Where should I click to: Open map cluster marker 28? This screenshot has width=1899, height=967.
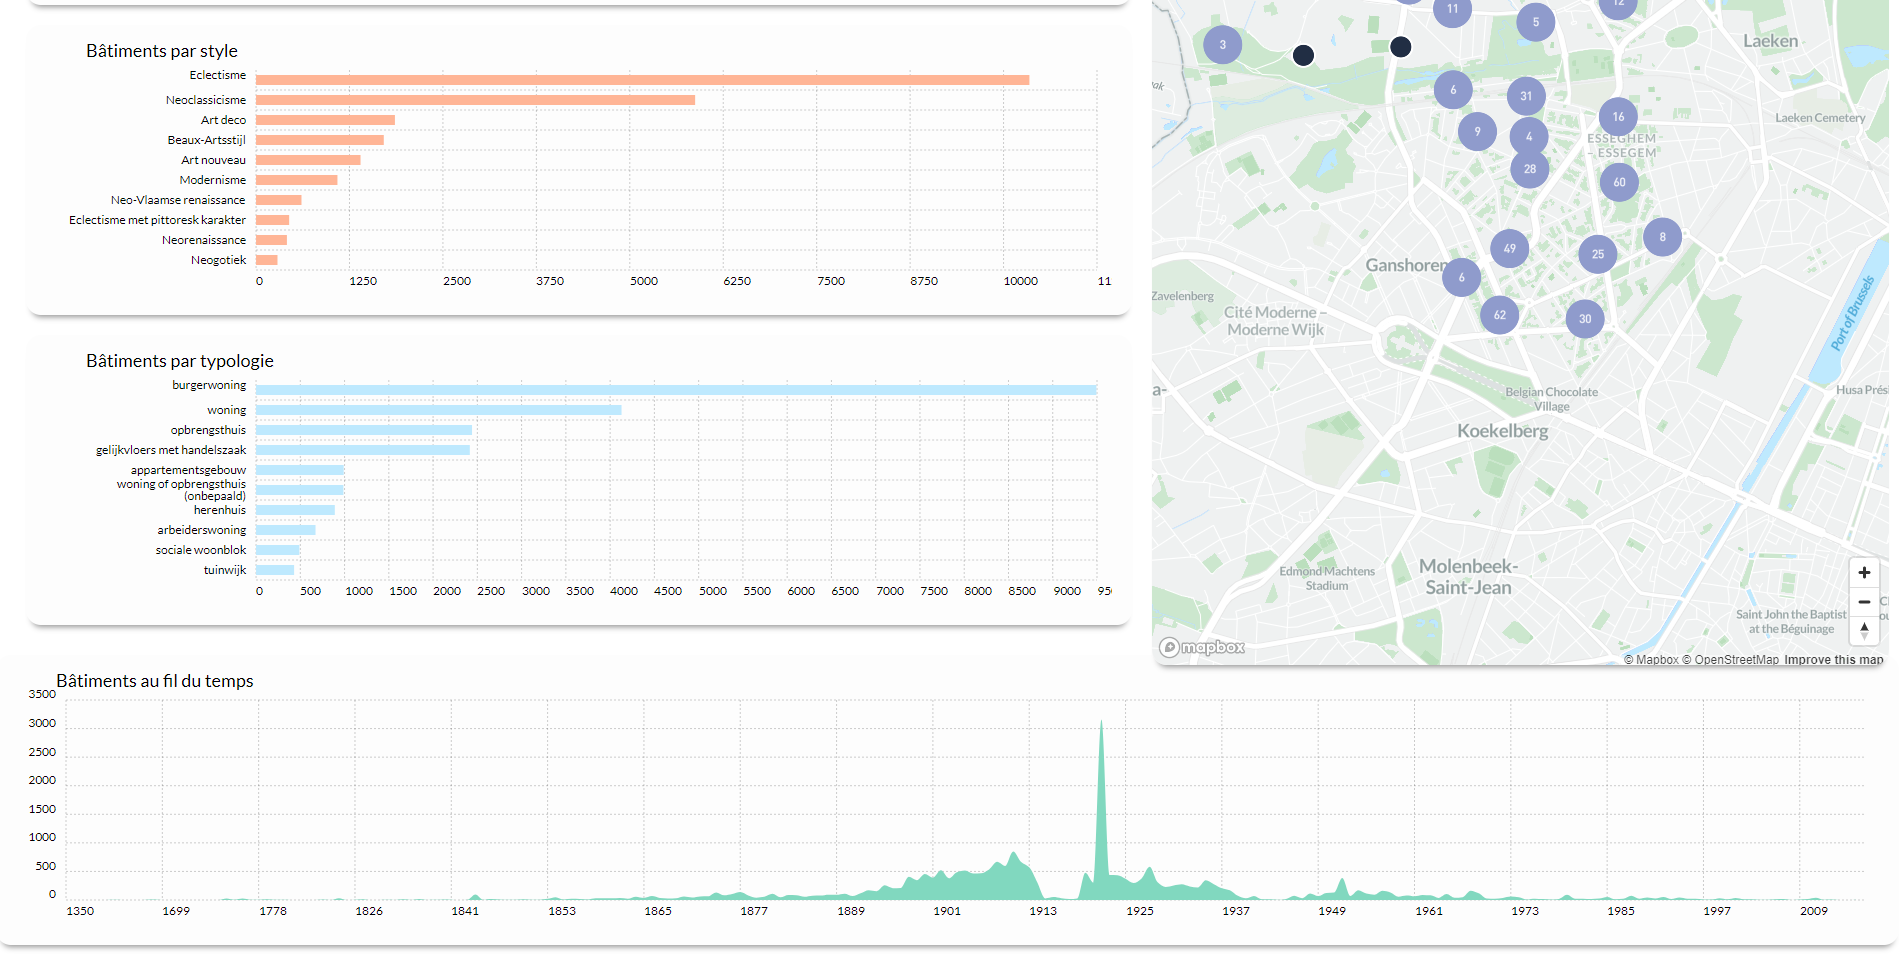(x=1530, y=169)
